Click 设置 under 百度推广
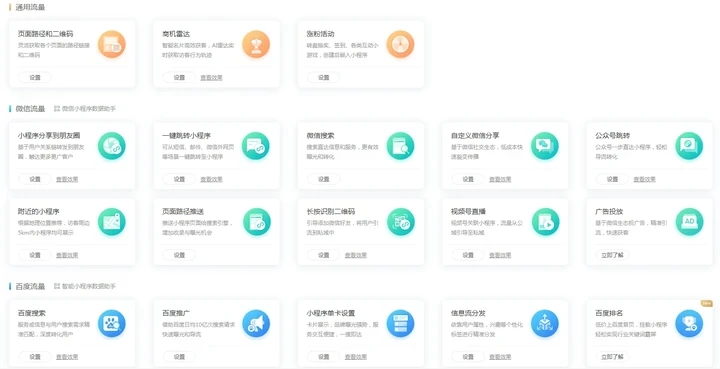Viewport: 720px width, 369px height. [179, 357]
